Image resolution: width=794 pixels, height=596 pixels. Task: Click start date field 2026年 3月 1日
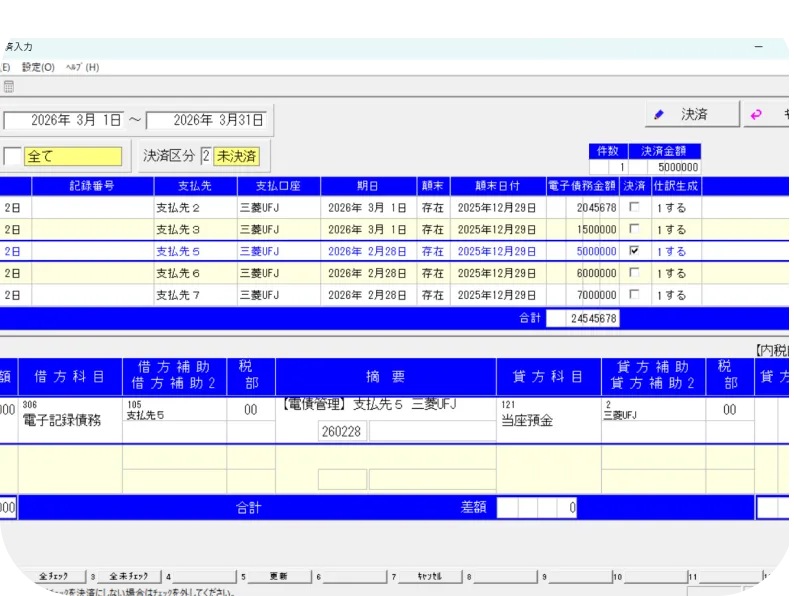tap(64, 120)
